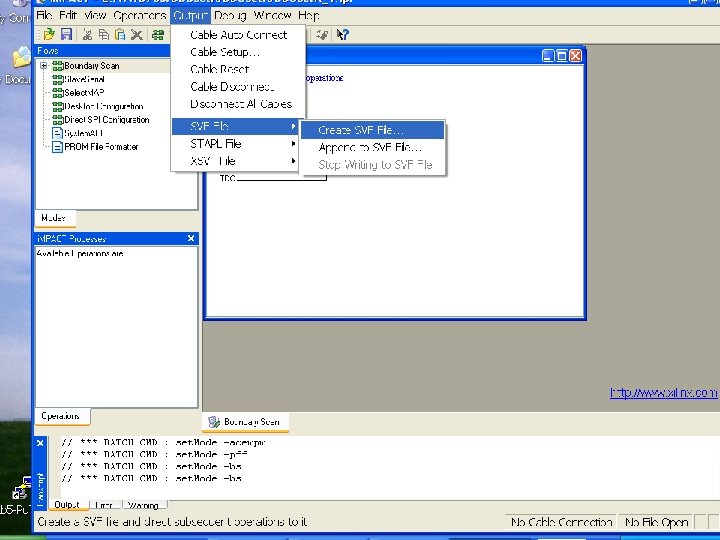Click the Copy toolbar icon
This screenshot has width=720, height=540.
(104, 34)
